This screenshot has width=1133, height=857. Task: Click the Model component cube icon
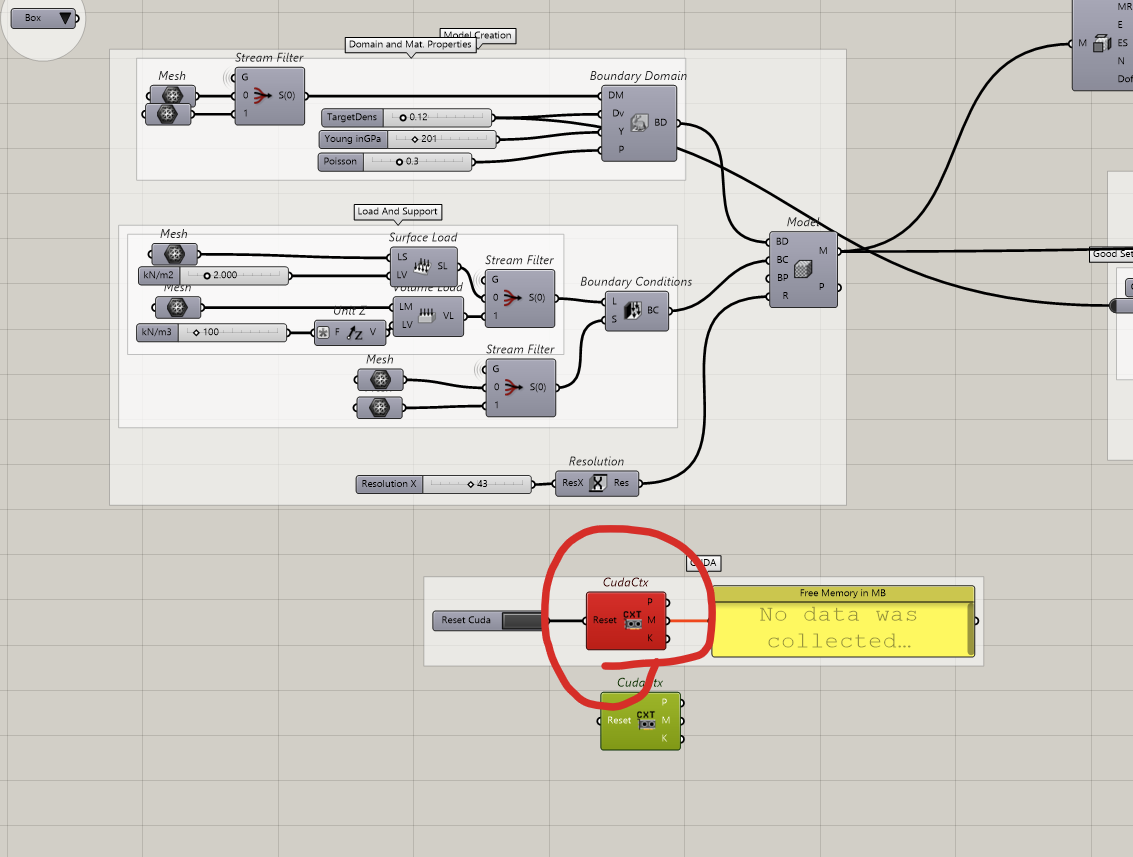pos(803,269)
